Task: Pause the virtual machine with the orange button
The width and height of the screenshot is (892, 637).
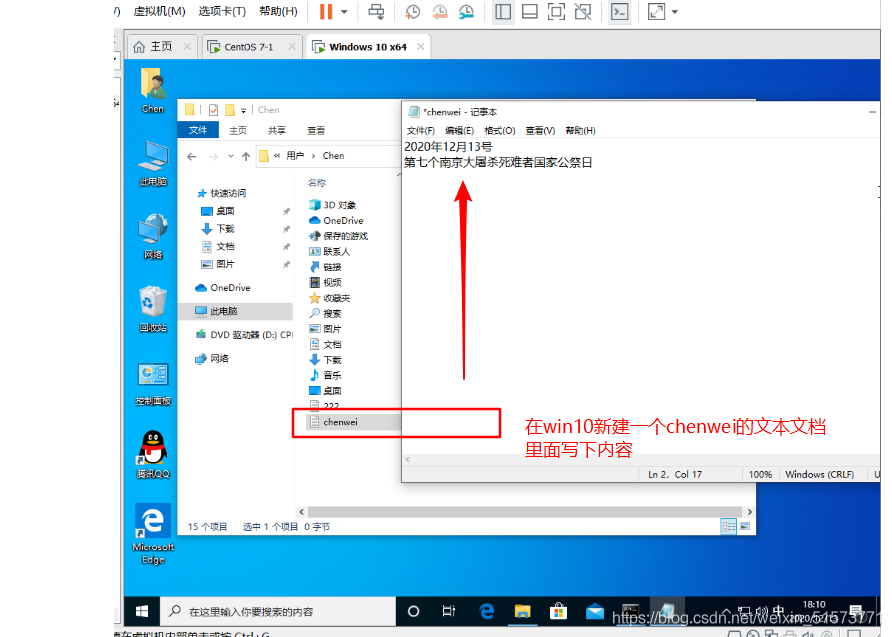Action: pos(325,11)
